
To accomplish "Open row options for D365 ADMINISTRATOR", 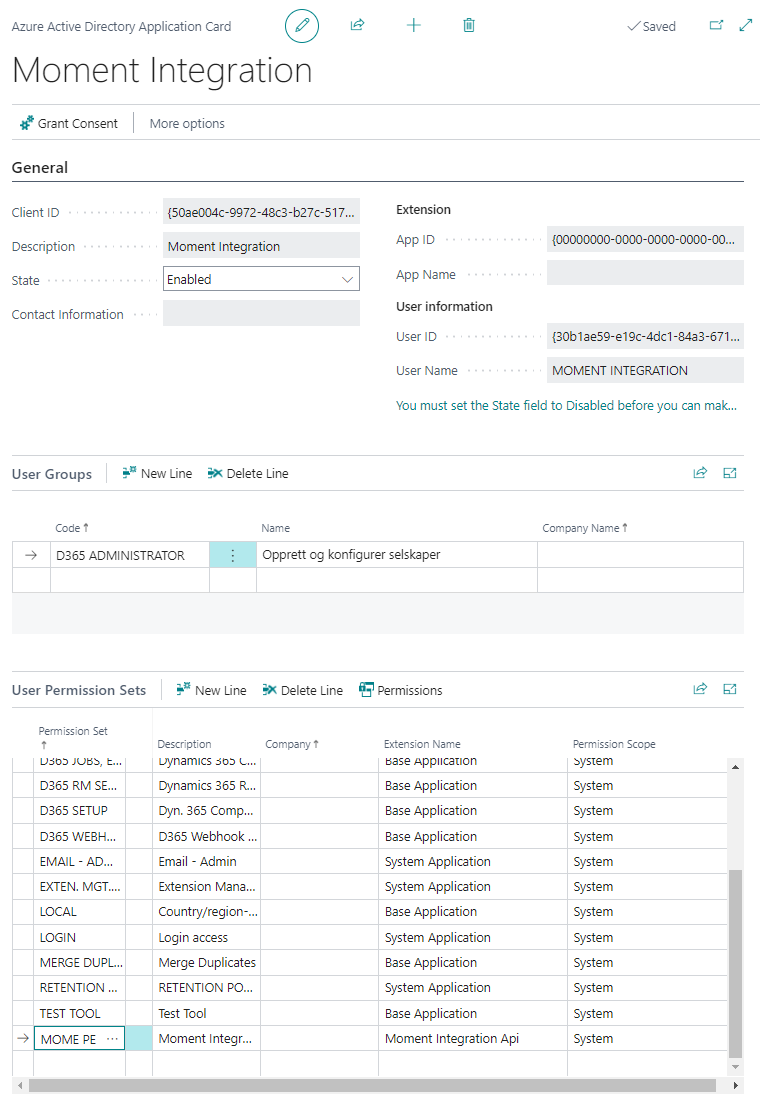I will click(233, 556).
